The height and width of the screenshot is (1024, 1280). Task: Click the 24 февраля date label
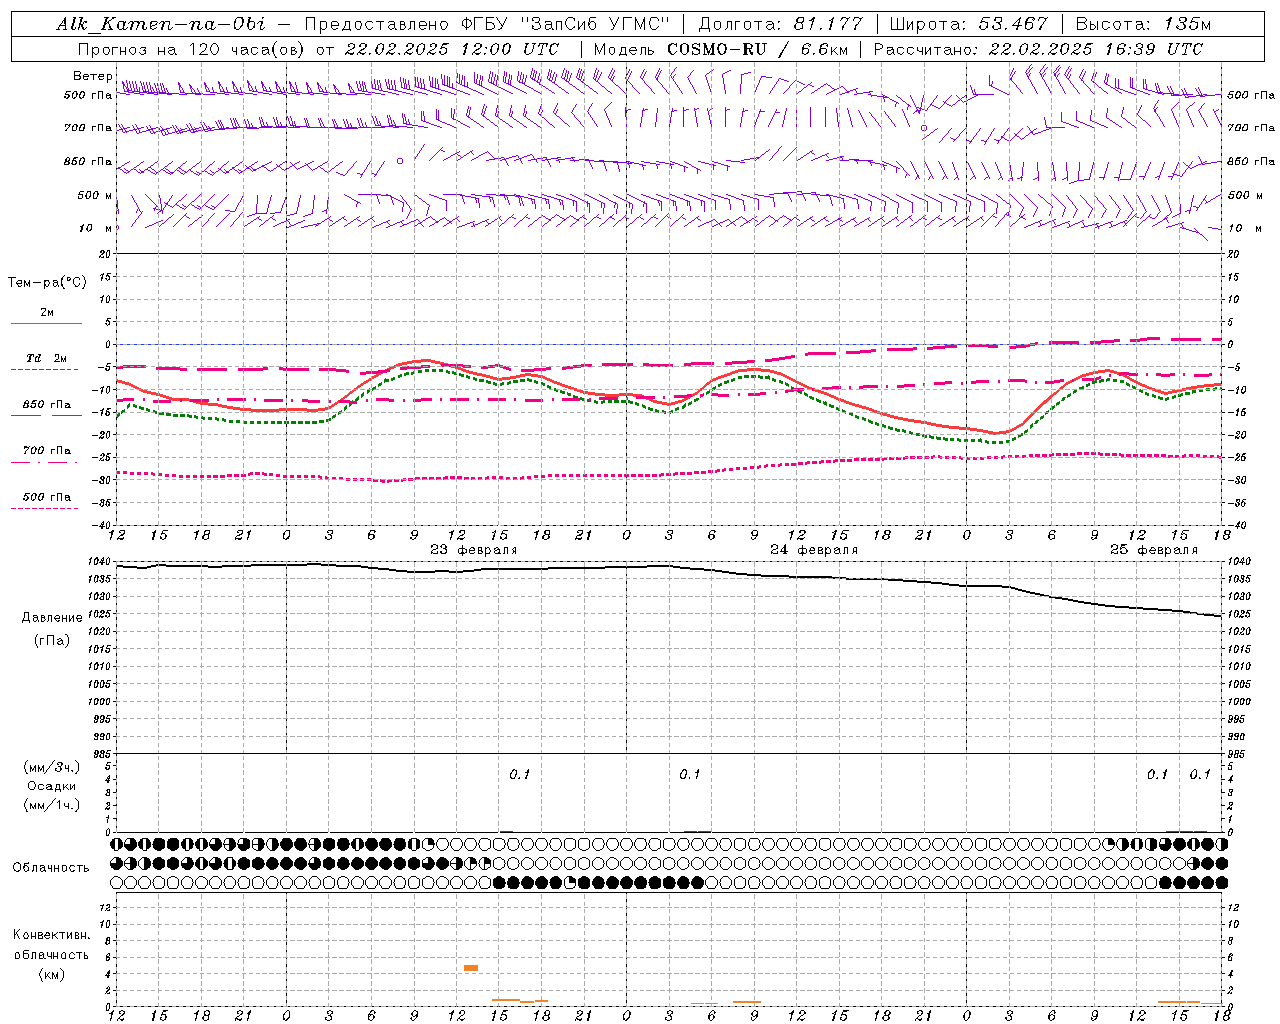click(x=814, y=550)
